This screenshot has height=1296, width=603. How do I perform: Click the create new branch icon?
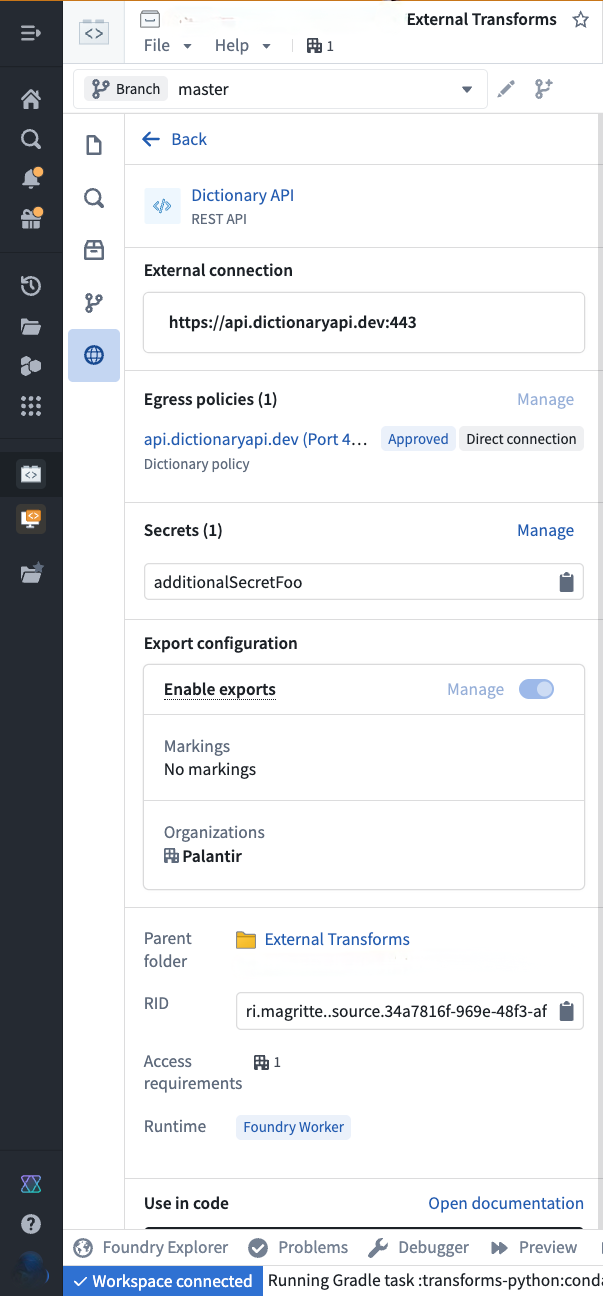[543, 89]
